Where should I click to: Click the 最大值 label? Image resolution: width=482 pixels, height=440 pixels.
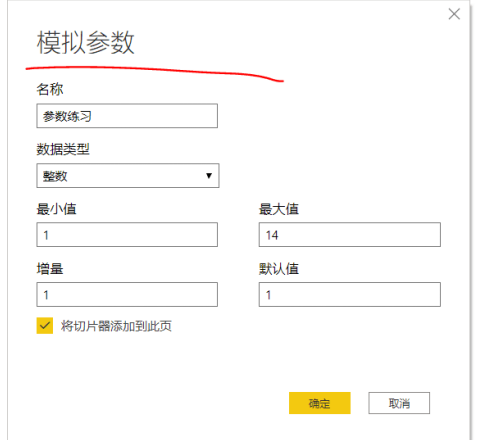[x=279, y=209]
